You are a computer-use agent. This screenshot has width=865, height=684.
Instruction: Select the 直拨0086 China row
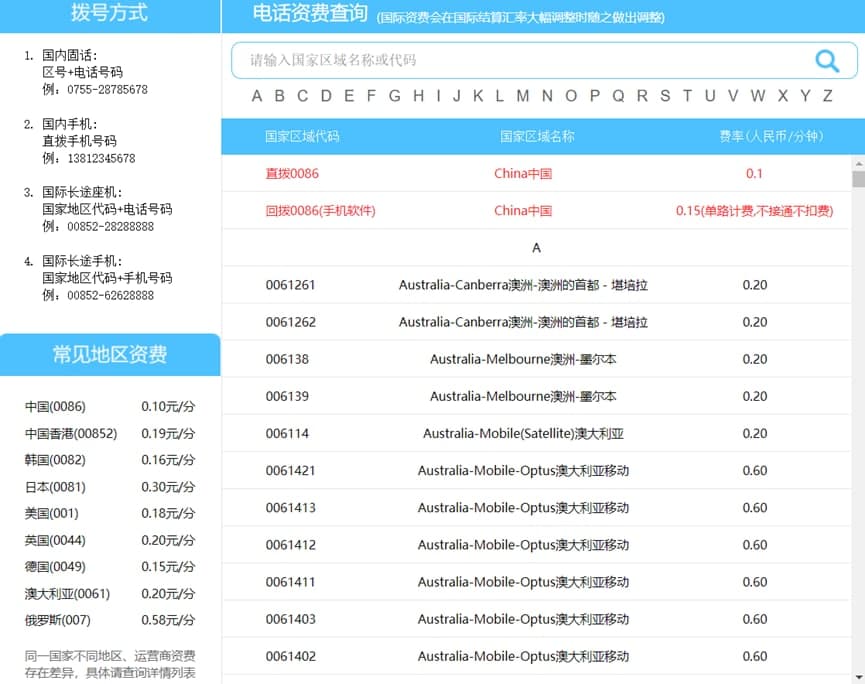pyautogui.click(x=536, y=173)
